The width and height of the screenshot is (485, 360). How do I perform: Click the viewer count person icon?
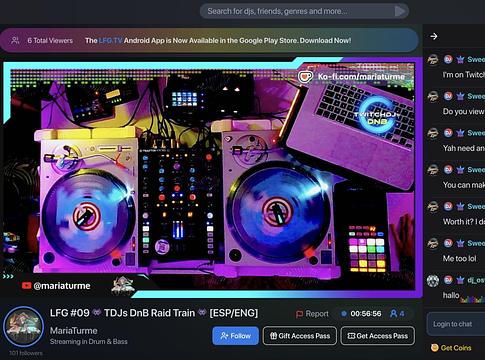click(x=393, y=313)
